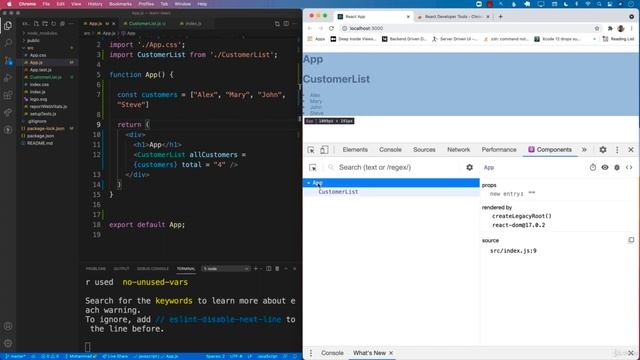Open the DevTools drawer three-dot menu

pos(311,353)
